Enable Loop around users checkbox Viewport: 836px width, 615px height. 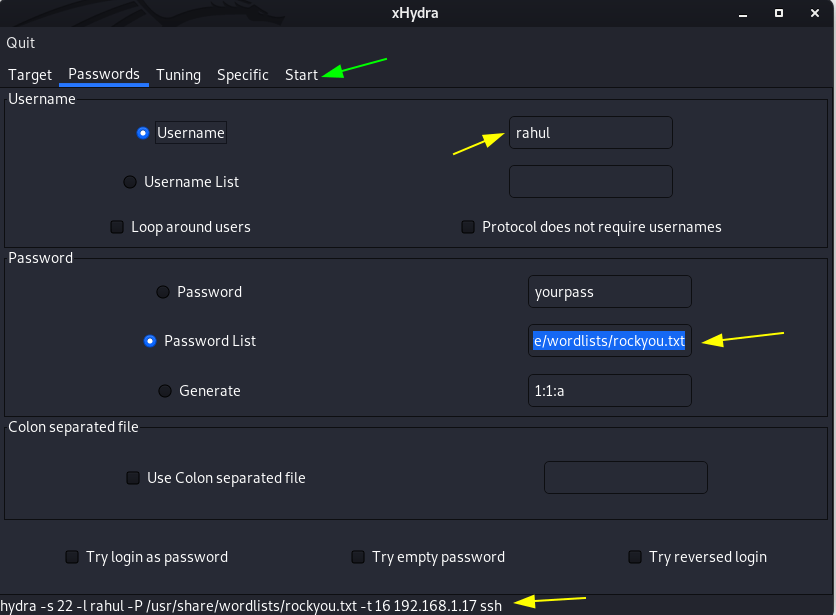point(117,227)
